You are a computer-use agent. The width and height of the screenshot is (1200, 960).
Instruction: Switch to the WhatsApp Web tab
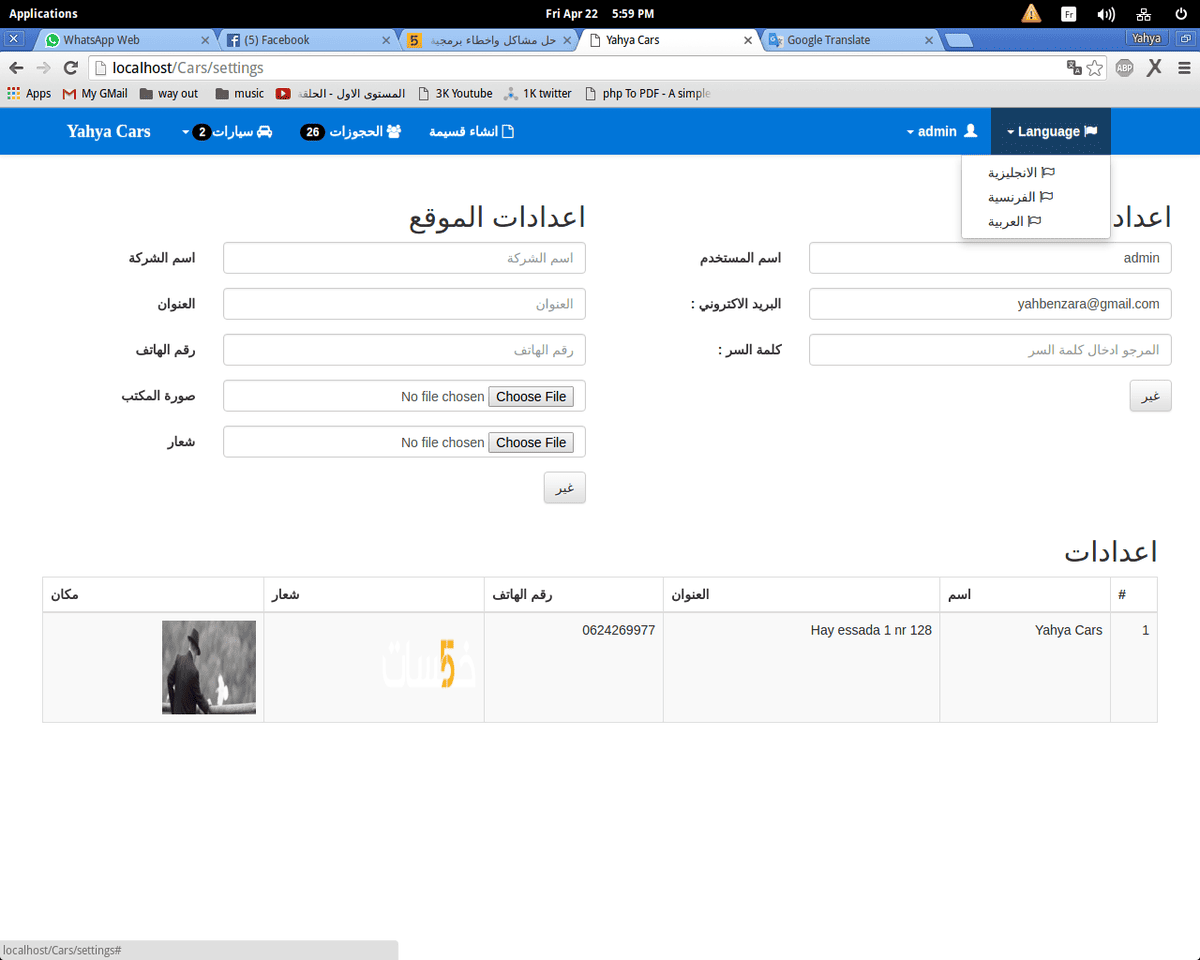tap(125, 40)
